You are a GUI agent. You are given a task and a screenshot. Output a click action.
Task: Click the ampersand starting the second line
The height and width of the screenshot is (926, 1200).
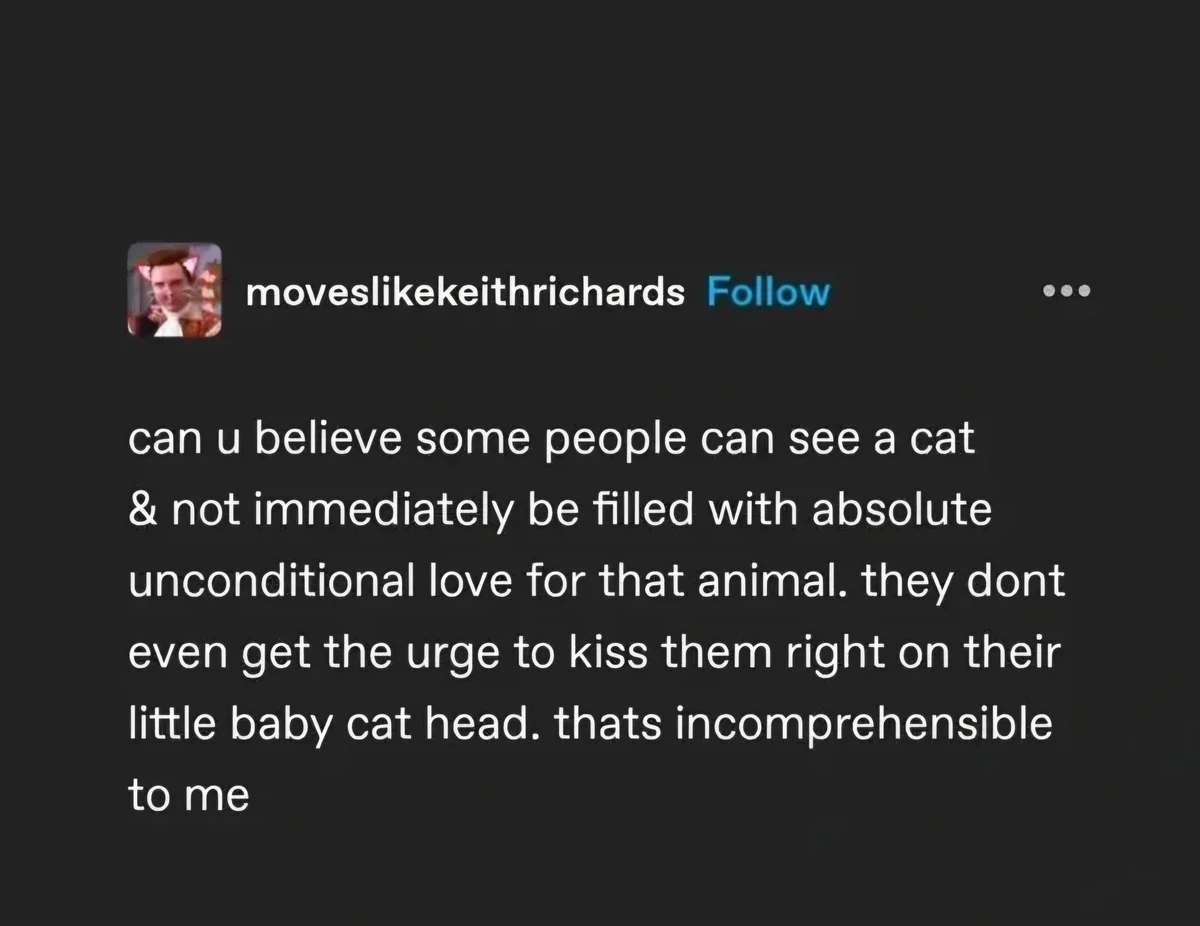point(140,511)
